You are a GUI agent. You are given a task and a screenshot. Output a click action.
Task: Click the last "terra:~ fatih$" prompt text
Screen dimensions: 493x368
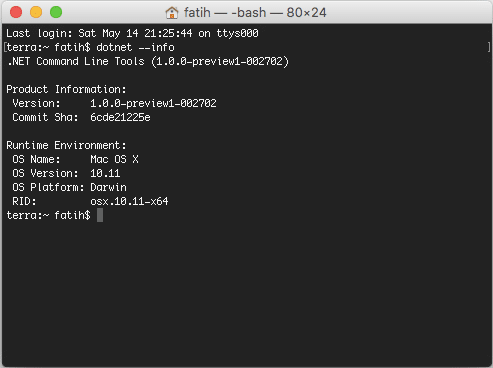(48, 215)
